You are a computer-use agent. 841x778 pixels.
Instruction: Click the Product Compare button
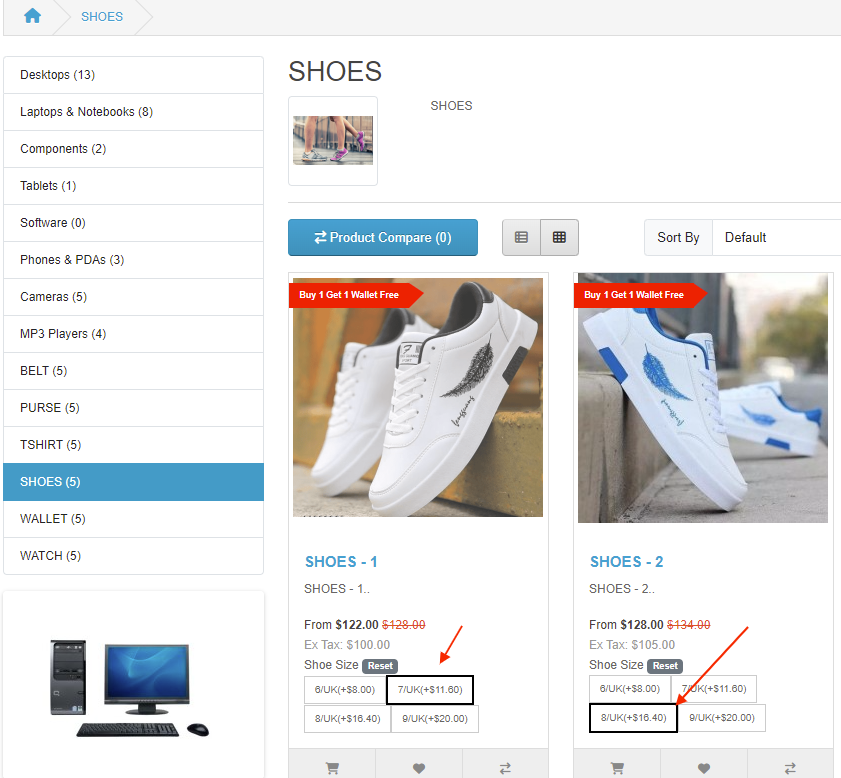pos(382,237)
